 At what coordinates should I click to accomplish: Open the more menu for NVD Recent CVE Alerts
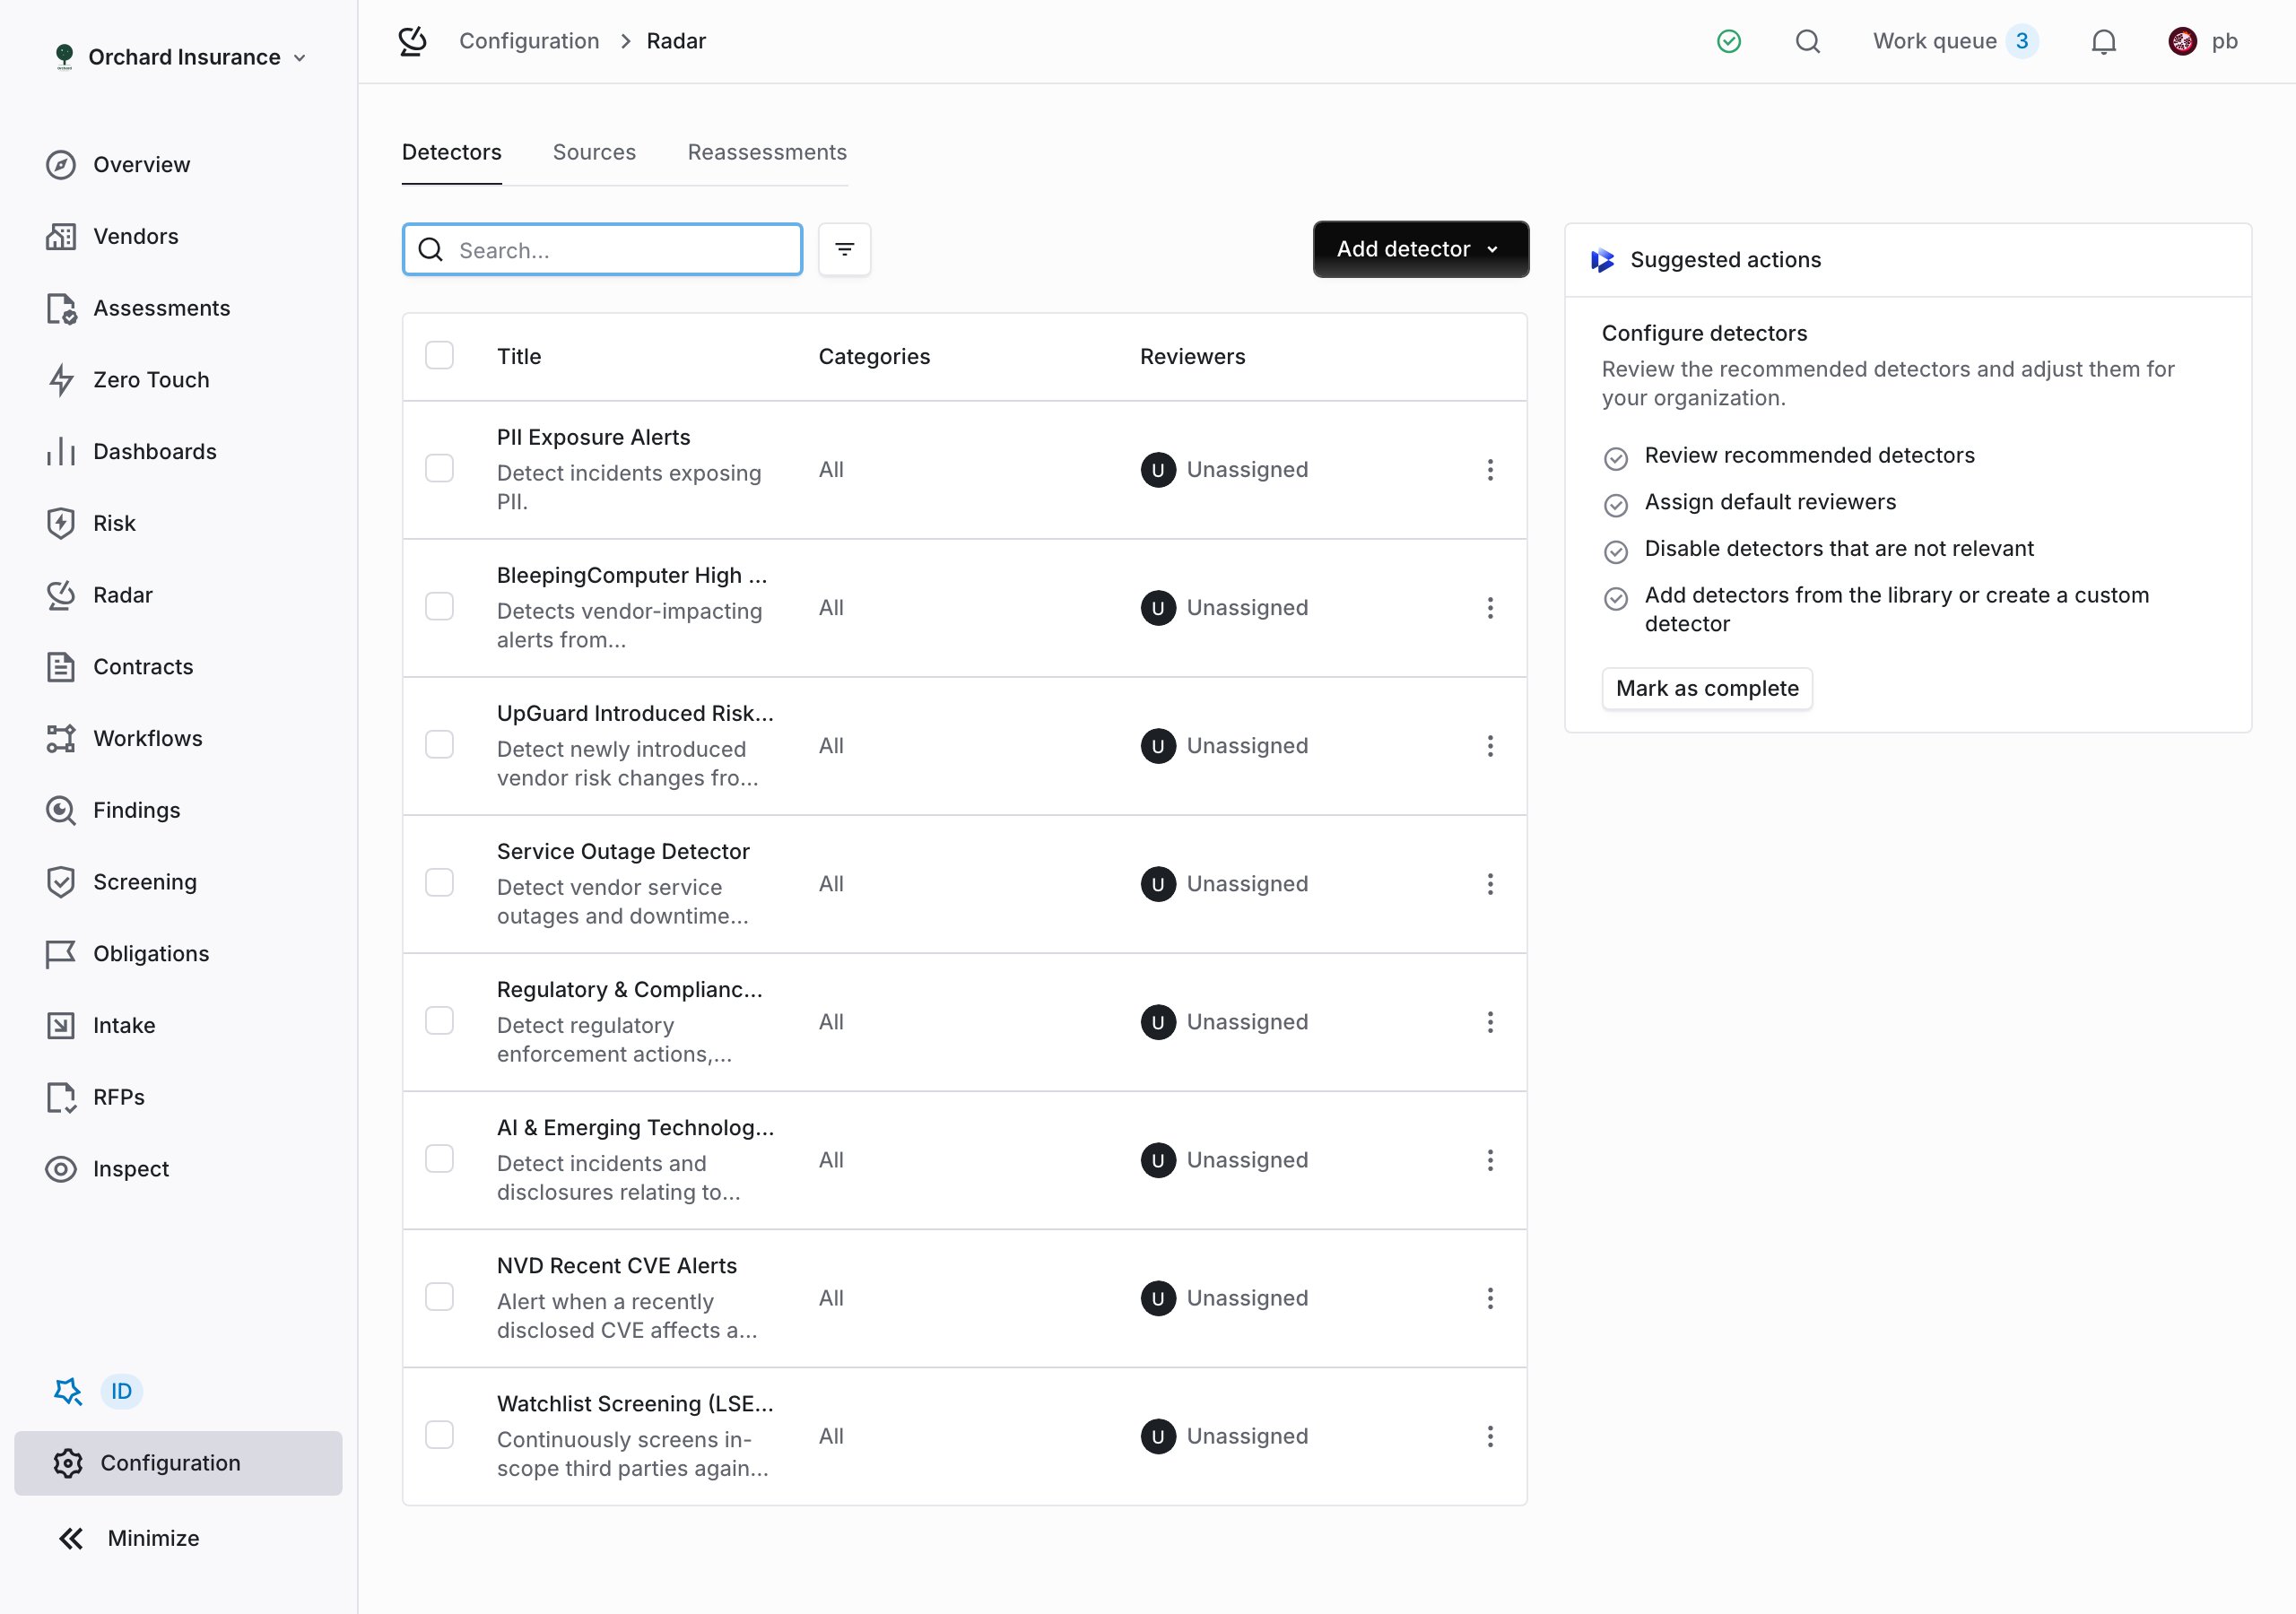point(1490,1298)
